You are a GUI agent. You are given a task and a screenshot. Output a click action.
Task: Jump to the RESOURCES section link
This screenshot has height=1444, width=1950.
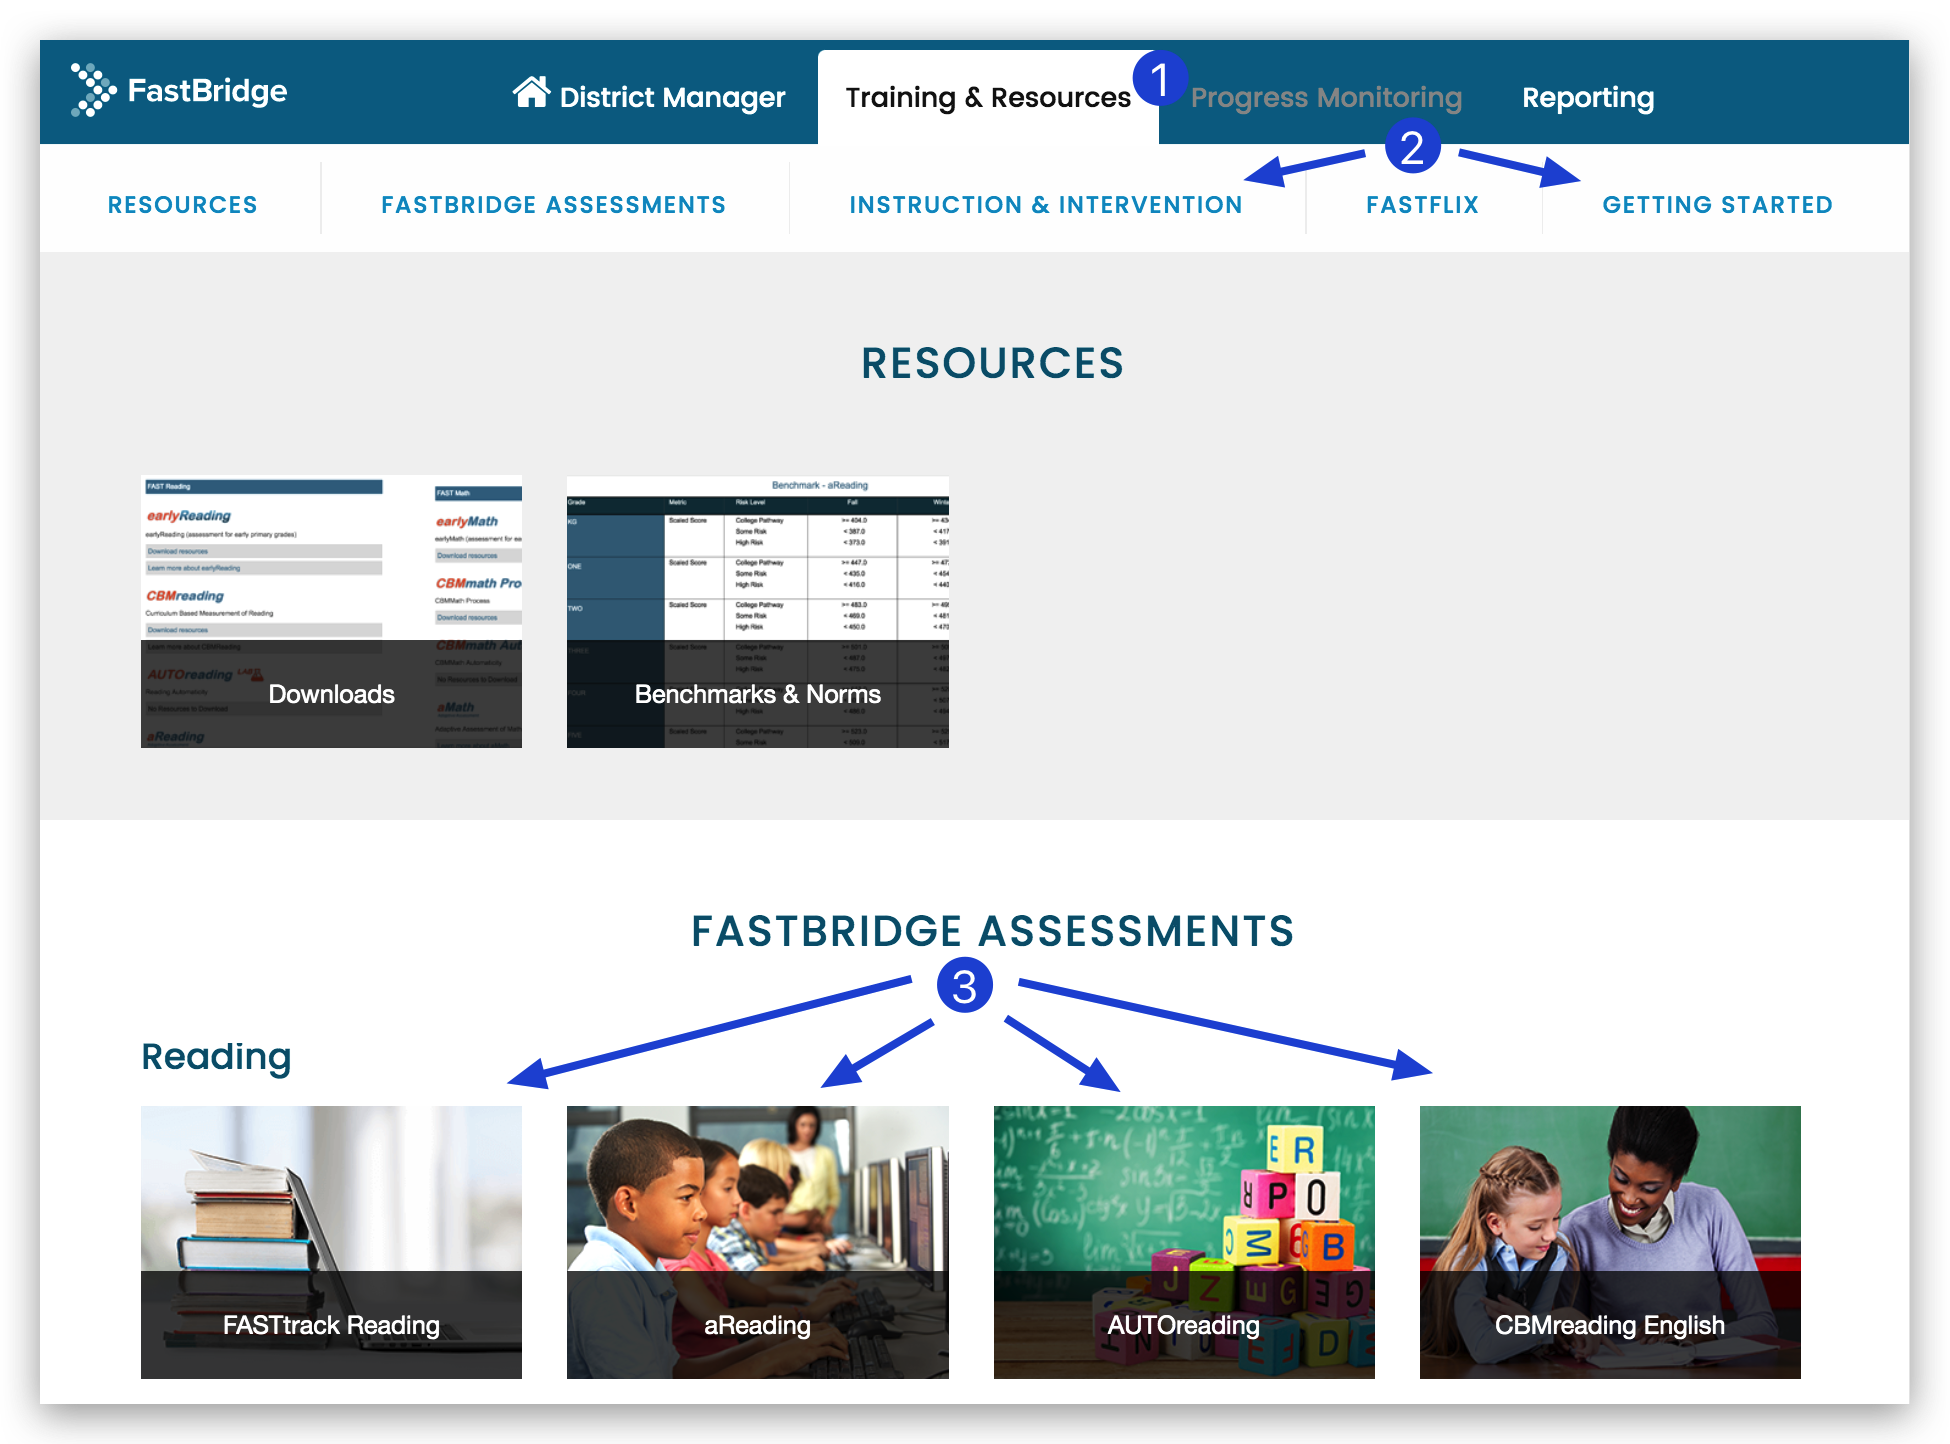pos(183,205)
